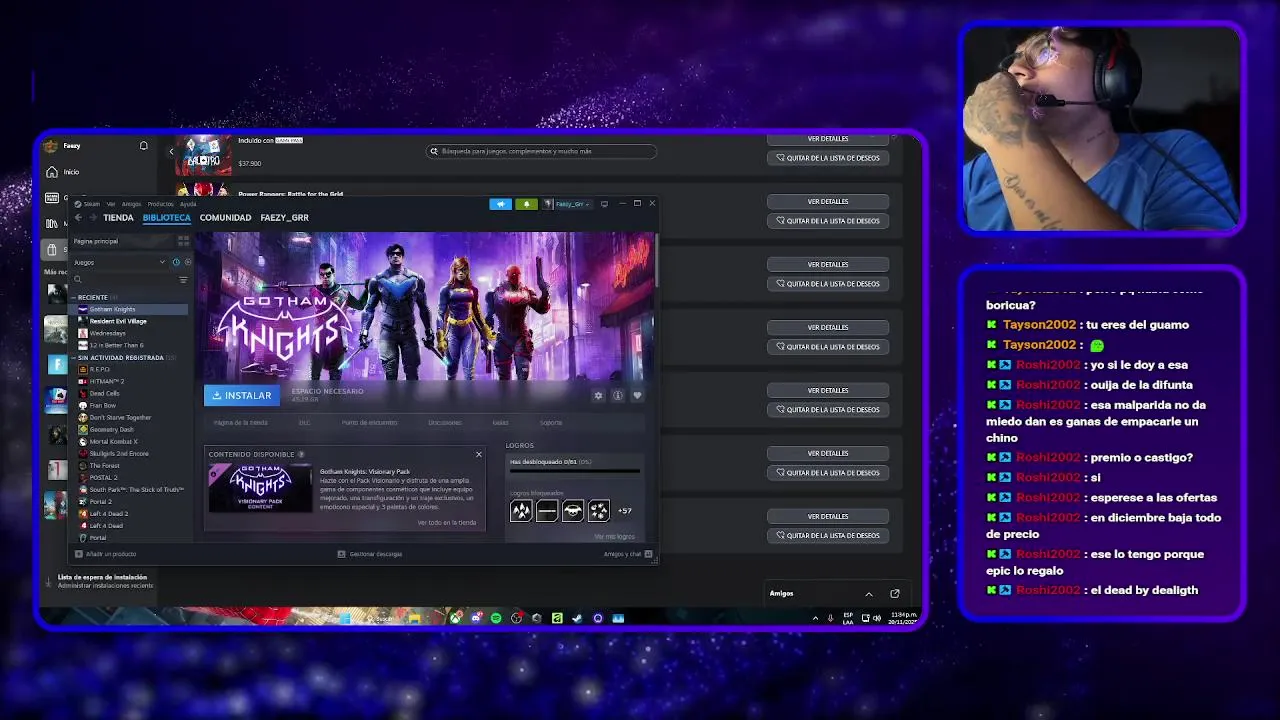Image resolution: width=1280 pixels, height=720 pixels.
Task: Click the library search magnifier icon
Action: (78, 280)
